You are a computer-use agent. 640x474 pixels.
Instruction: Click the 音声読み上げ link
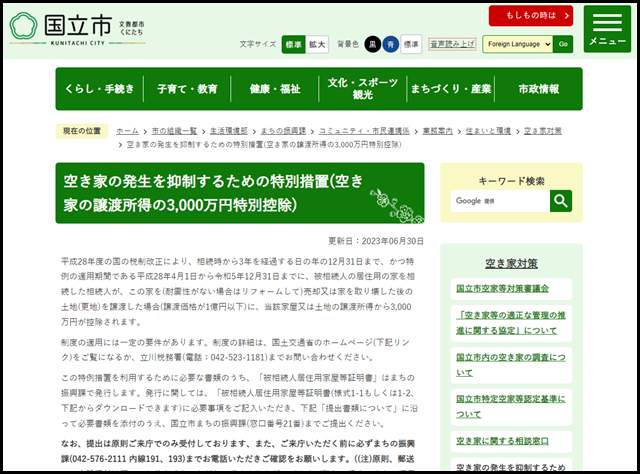tap(452, 44)
